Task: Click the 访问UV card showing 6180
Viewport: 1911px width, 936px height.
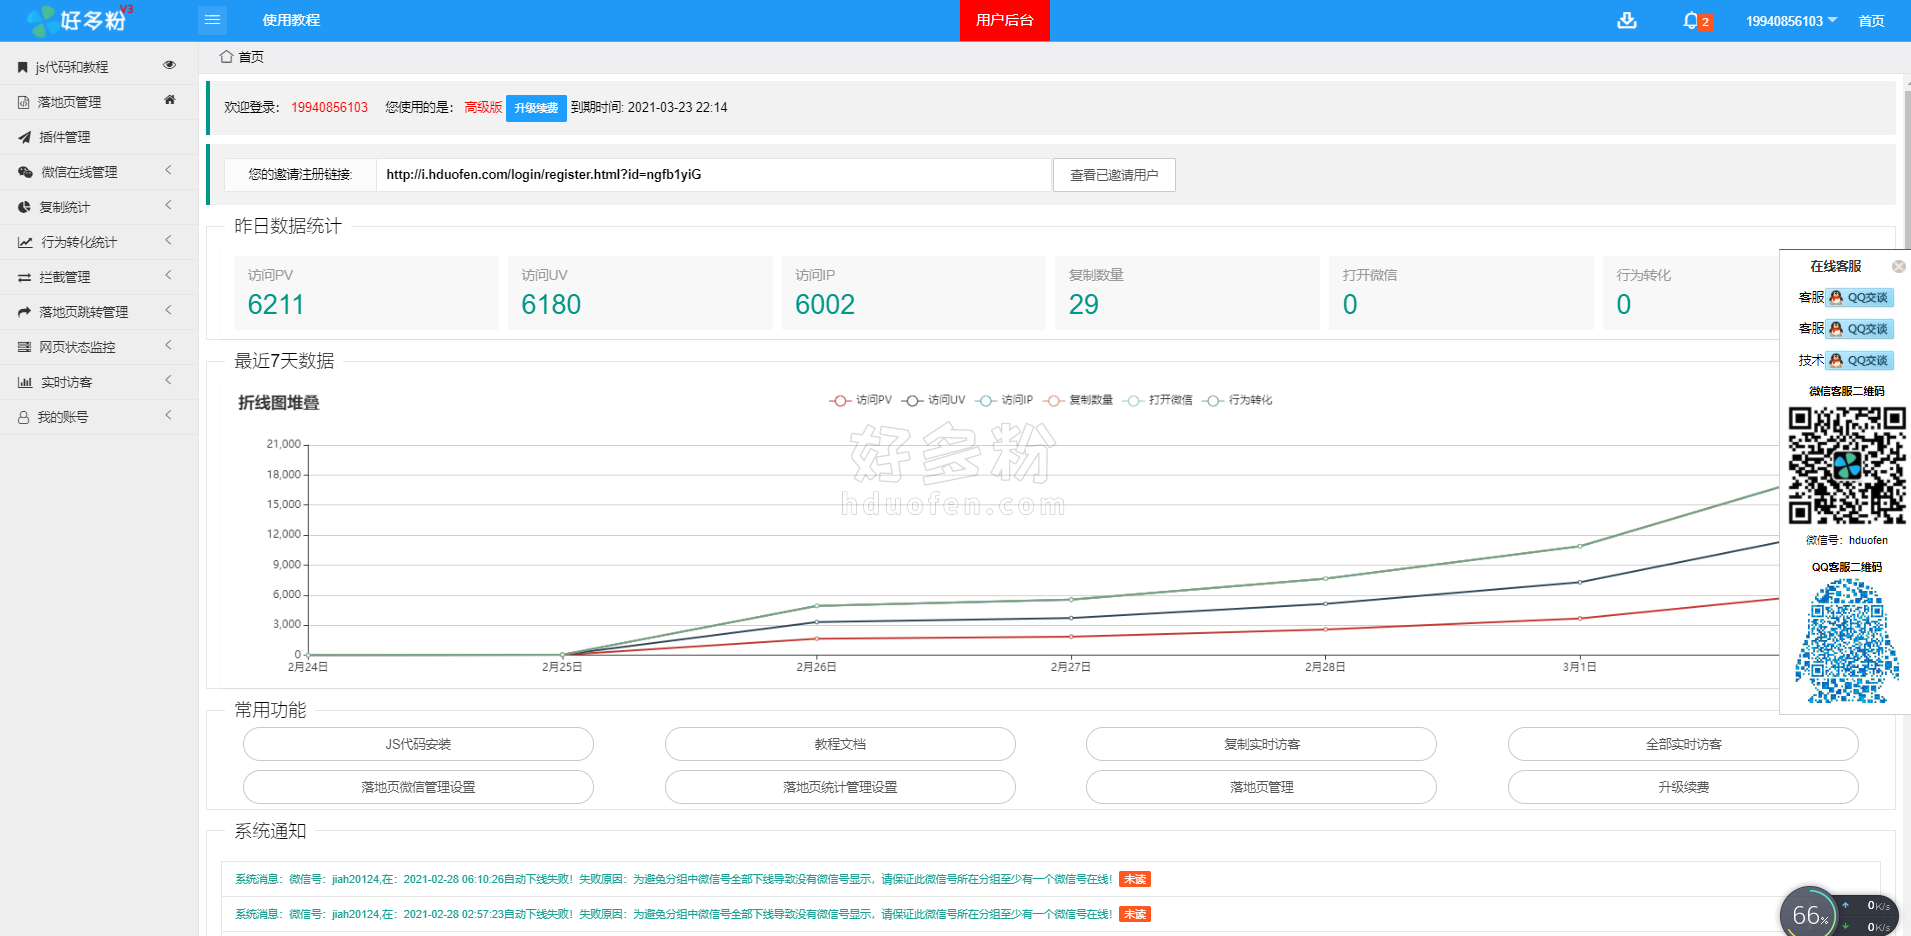Action: point(640,293)
